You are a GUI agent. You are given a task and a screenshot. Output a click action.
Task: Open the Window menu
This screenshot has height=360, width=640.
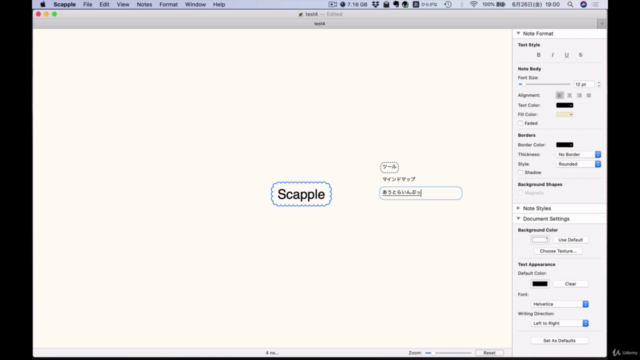pos(195,4)
